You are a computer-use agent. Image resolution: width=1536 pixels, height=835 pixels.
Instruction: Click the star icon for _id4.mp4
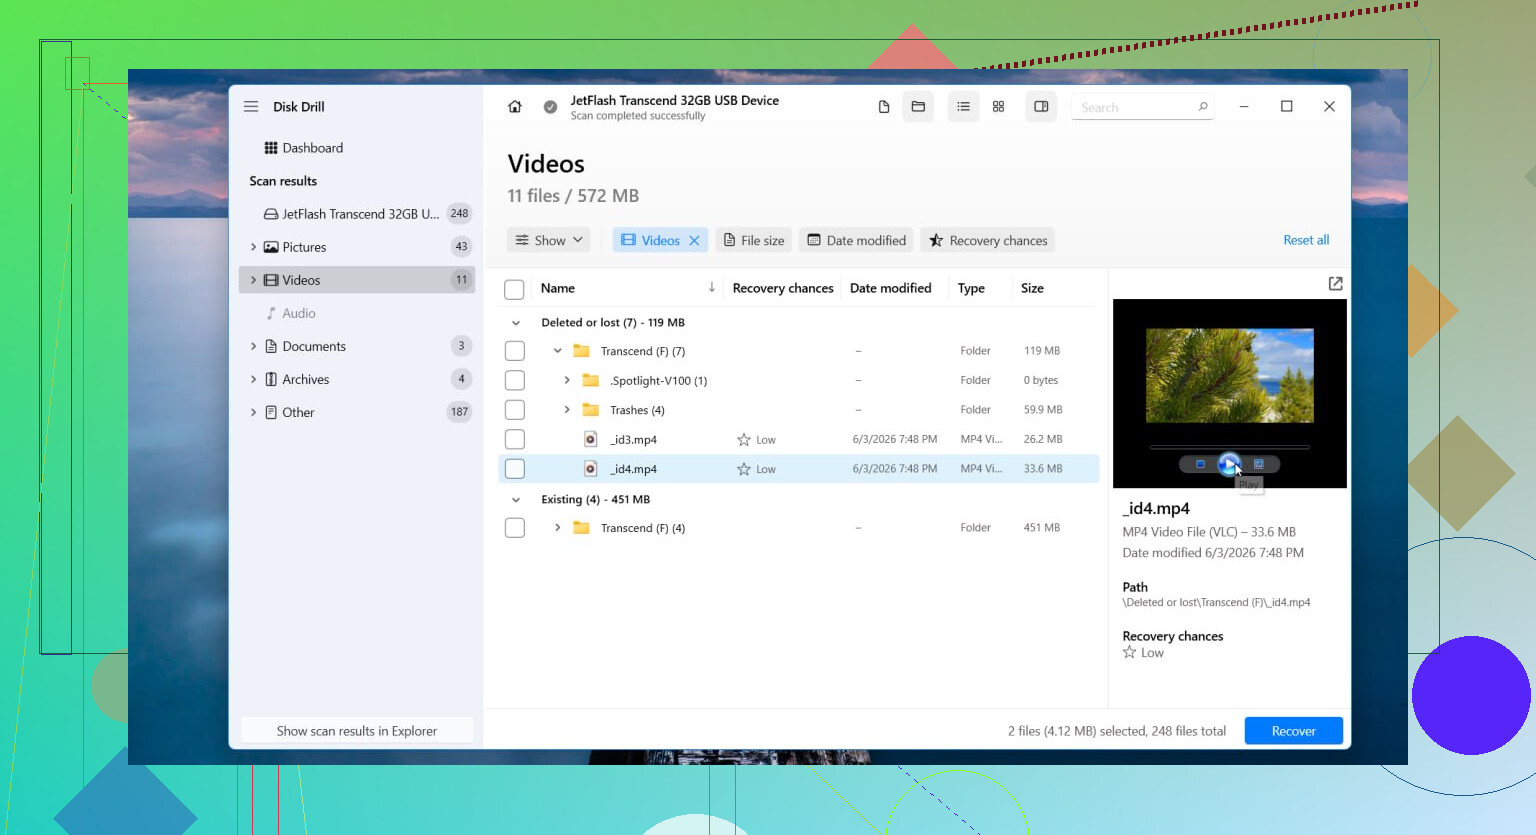click(744, 469)
